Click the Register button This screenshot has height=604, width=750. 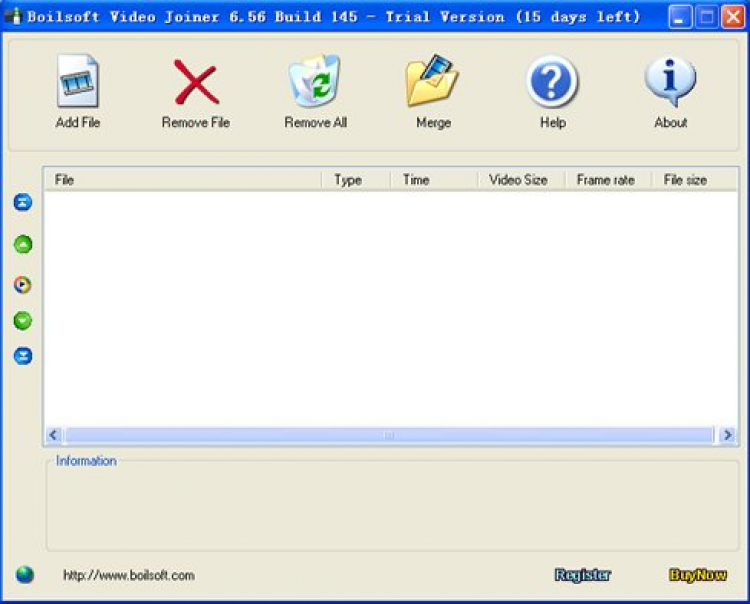coord(583,575)
